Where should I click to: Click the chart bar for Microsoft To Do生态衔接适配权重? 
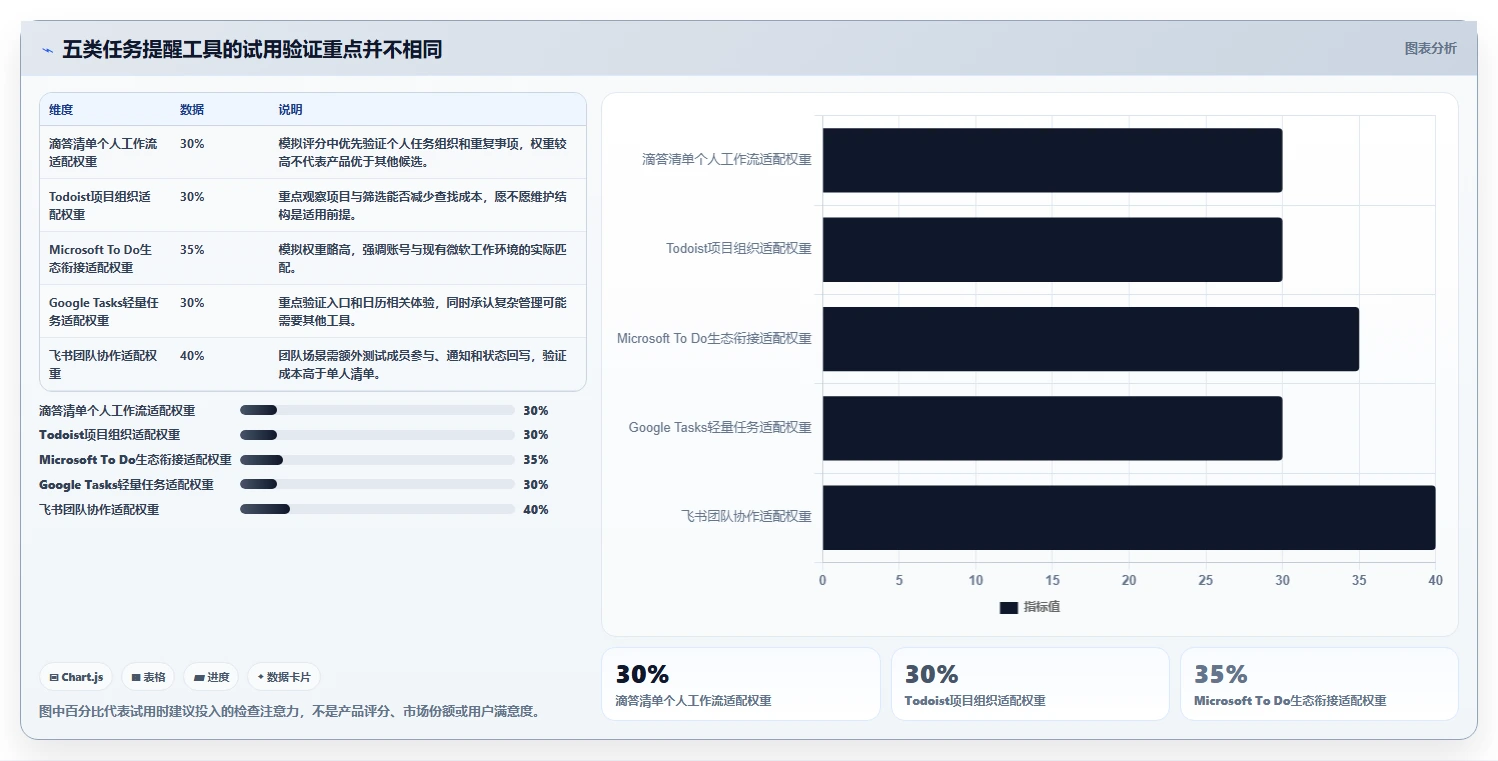pos(1090,339)
